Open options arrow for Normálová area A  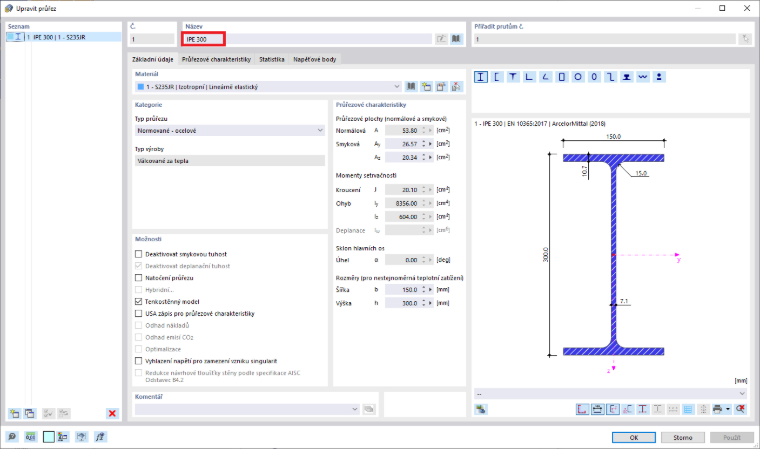[x=430, y=130]
